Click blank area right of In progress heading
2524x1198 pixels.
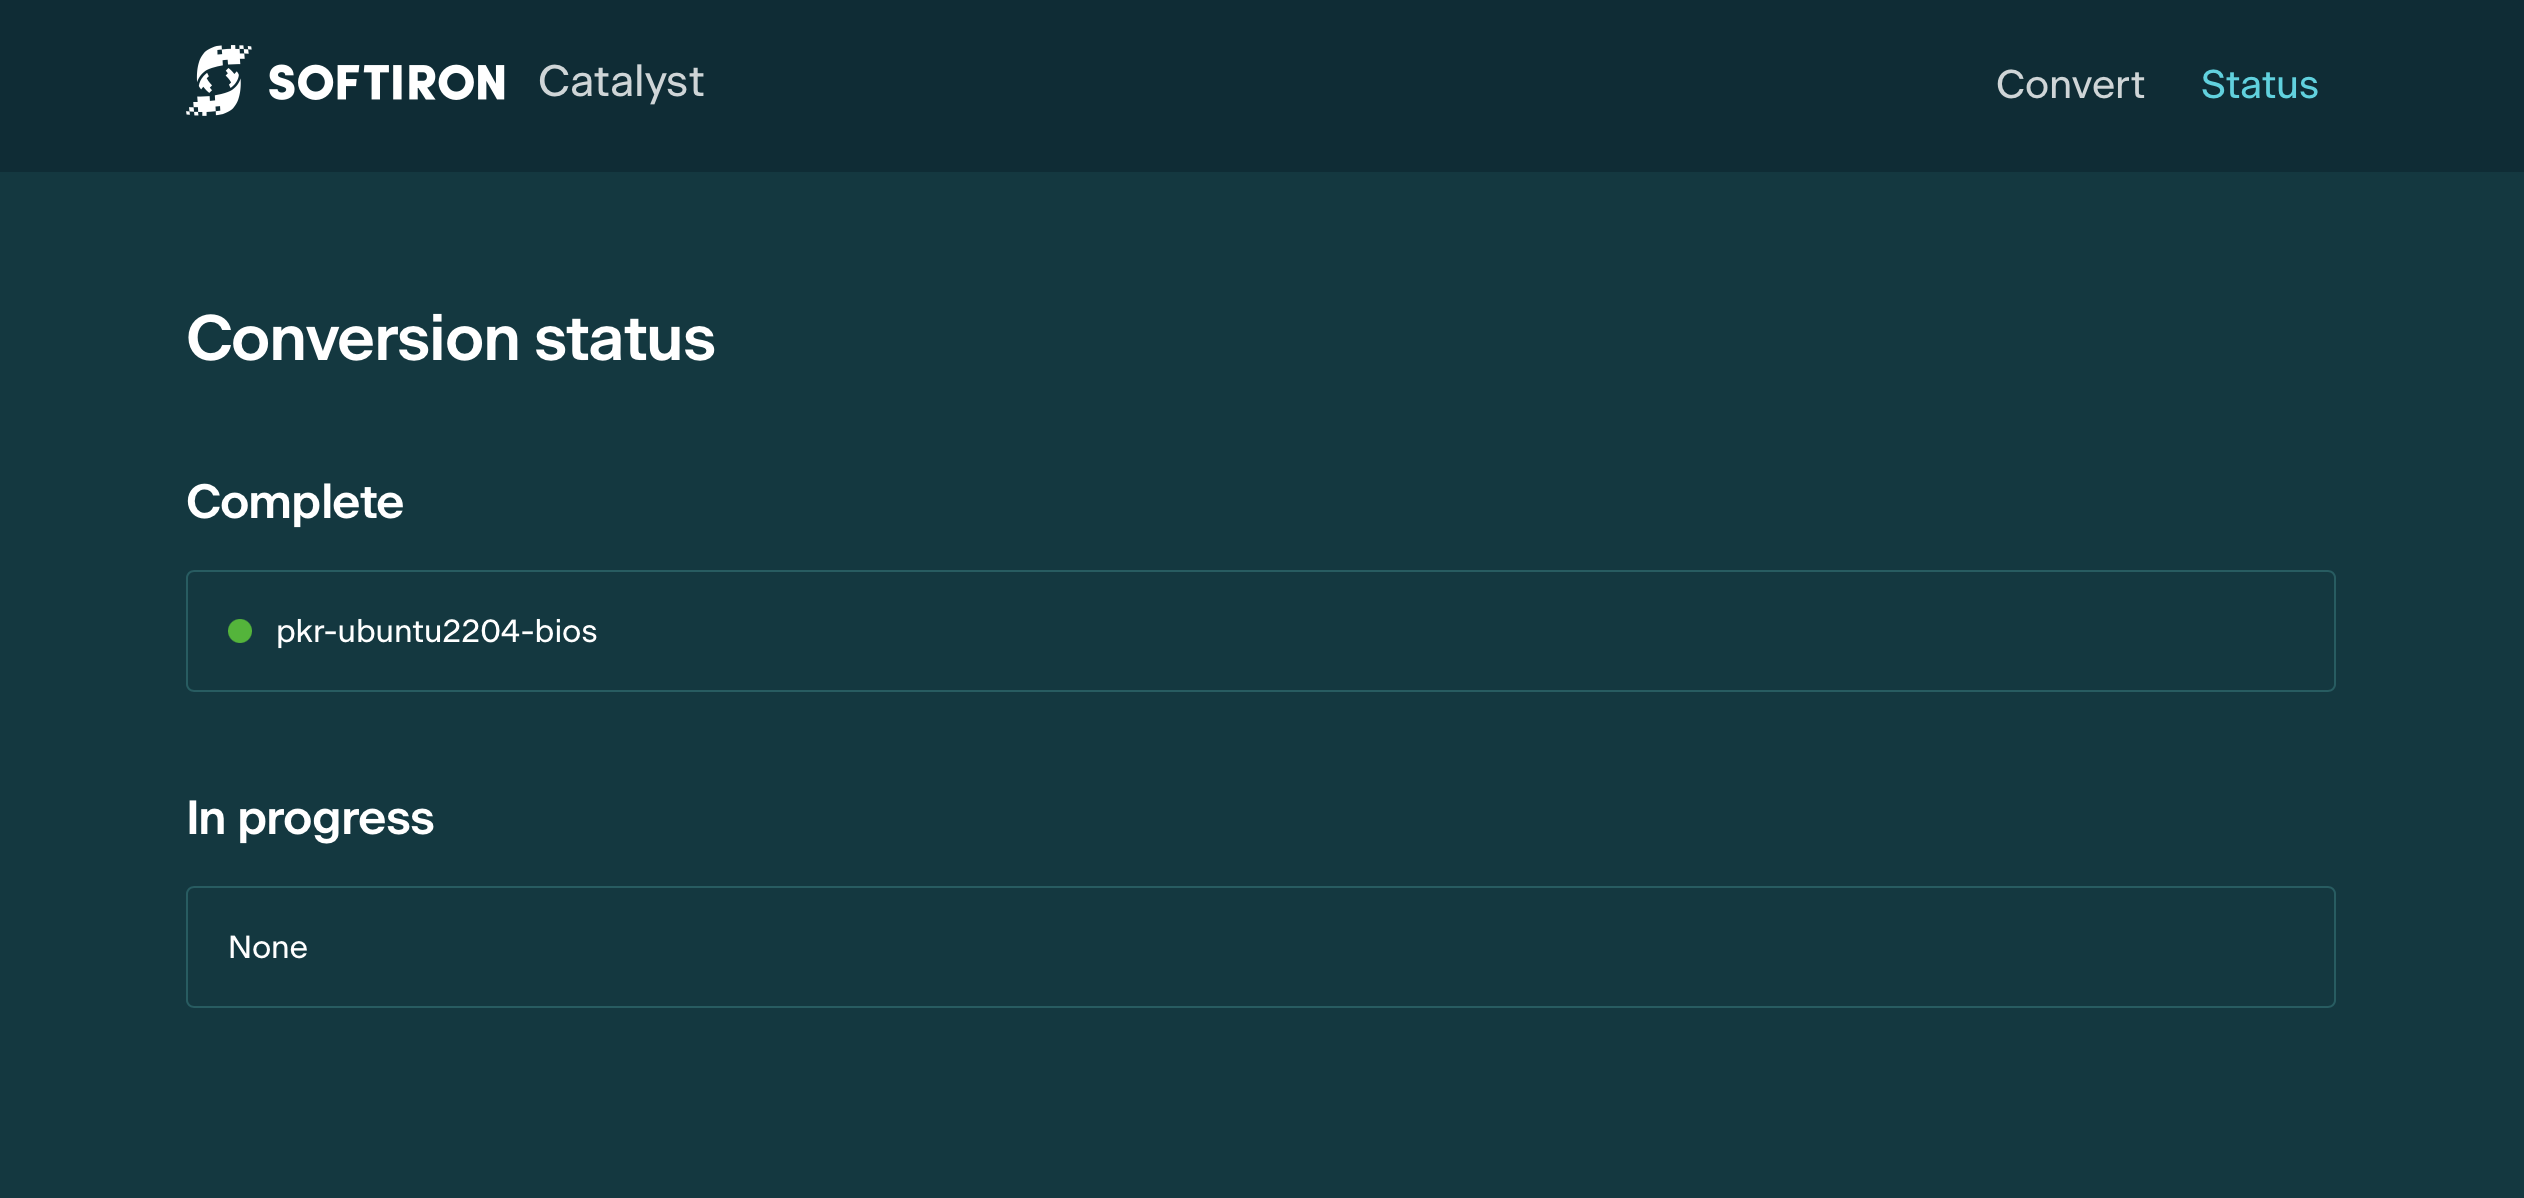coord(1300,818)
